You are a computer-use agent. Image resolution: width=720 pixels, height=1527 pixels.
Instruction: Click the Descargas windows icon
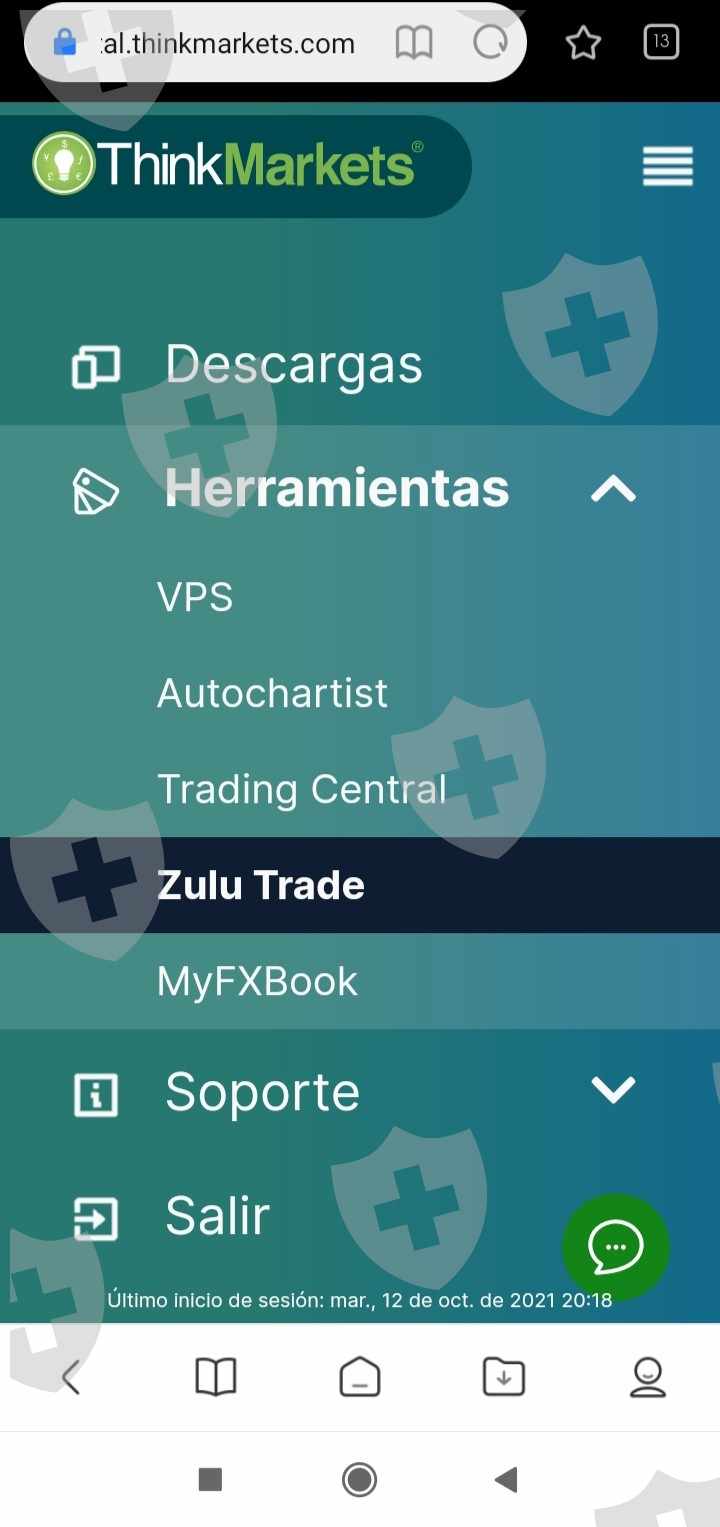pyautogui.click(x=96, y=367)
